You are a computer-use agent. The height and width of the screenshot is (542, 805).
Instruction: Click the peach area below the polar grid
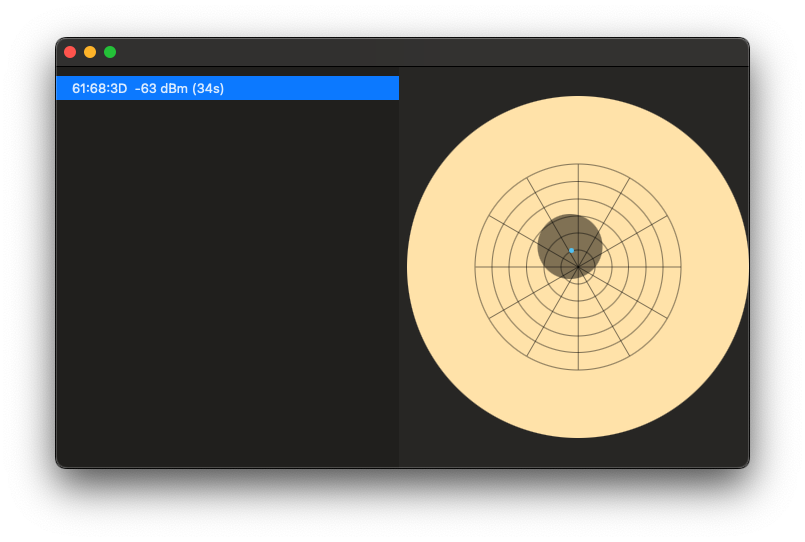pos(577,405)
